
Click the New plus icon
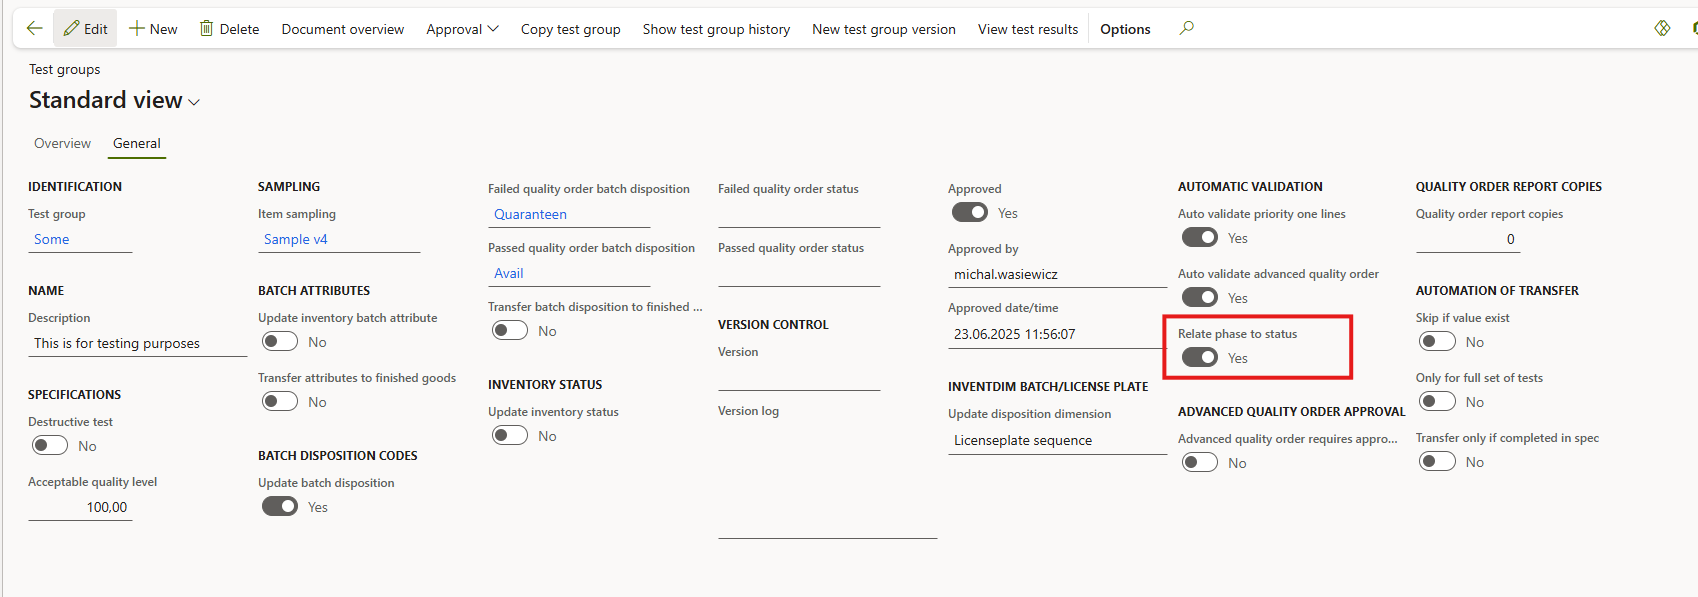click(x=137, y=29)
